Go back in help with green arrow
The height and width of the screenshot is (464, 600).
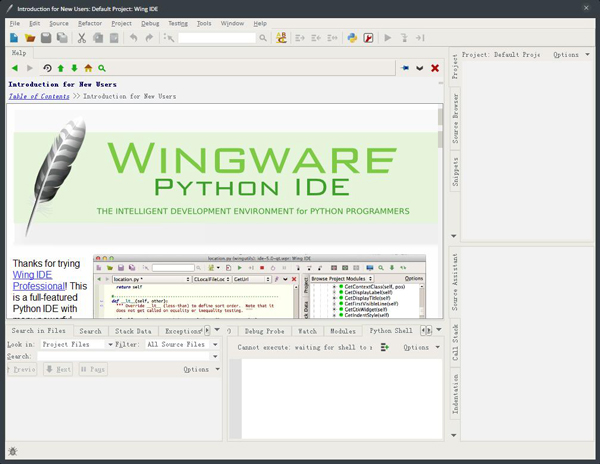15,68
